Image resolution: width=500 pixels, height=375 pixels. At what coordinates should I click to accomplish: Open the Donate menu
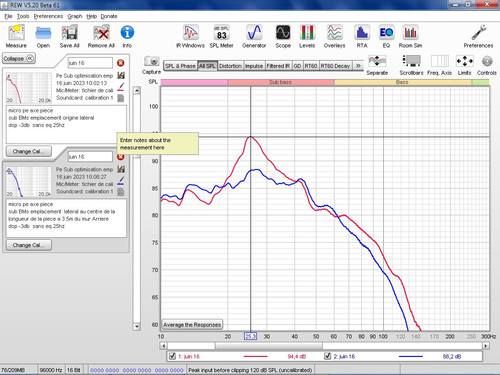pos(109,16)
